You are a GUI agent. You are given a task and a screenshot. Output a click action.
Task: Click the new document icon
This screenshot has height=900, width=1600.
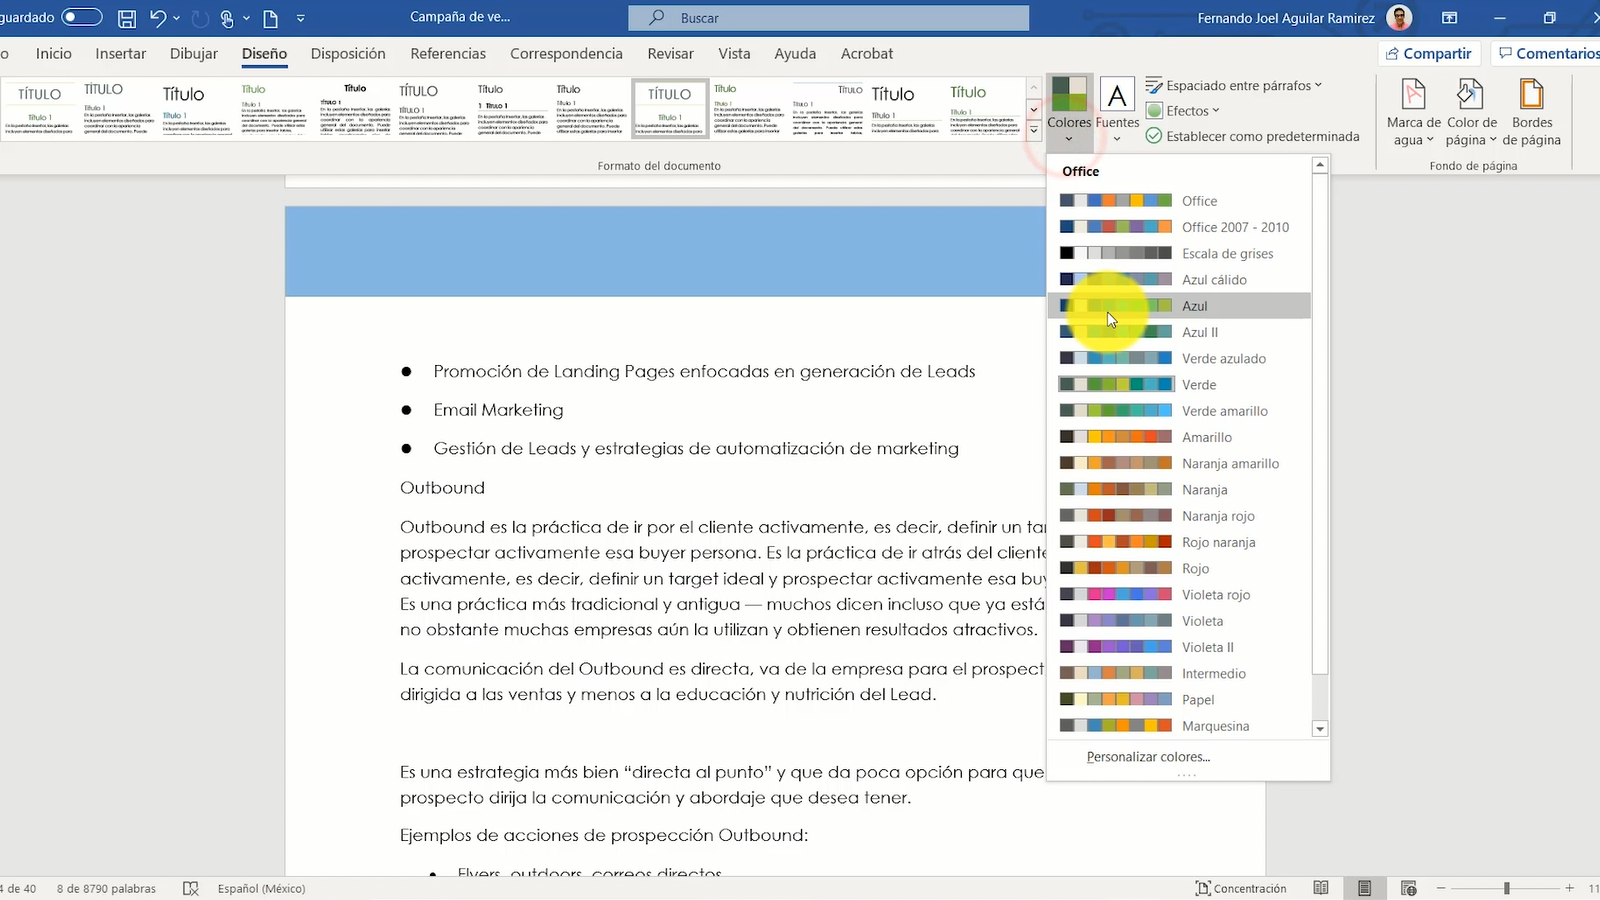pyautogui.click(x=270, y=18)
